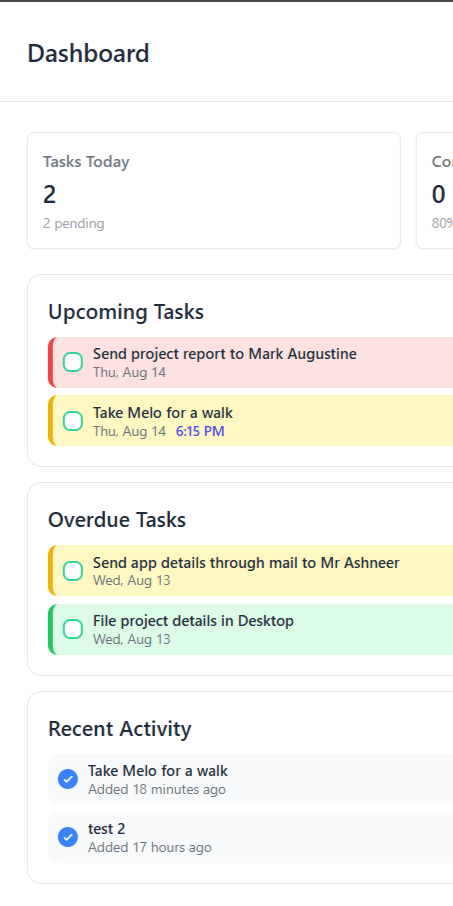Click the Dashboard page heading

coord(88,54)
